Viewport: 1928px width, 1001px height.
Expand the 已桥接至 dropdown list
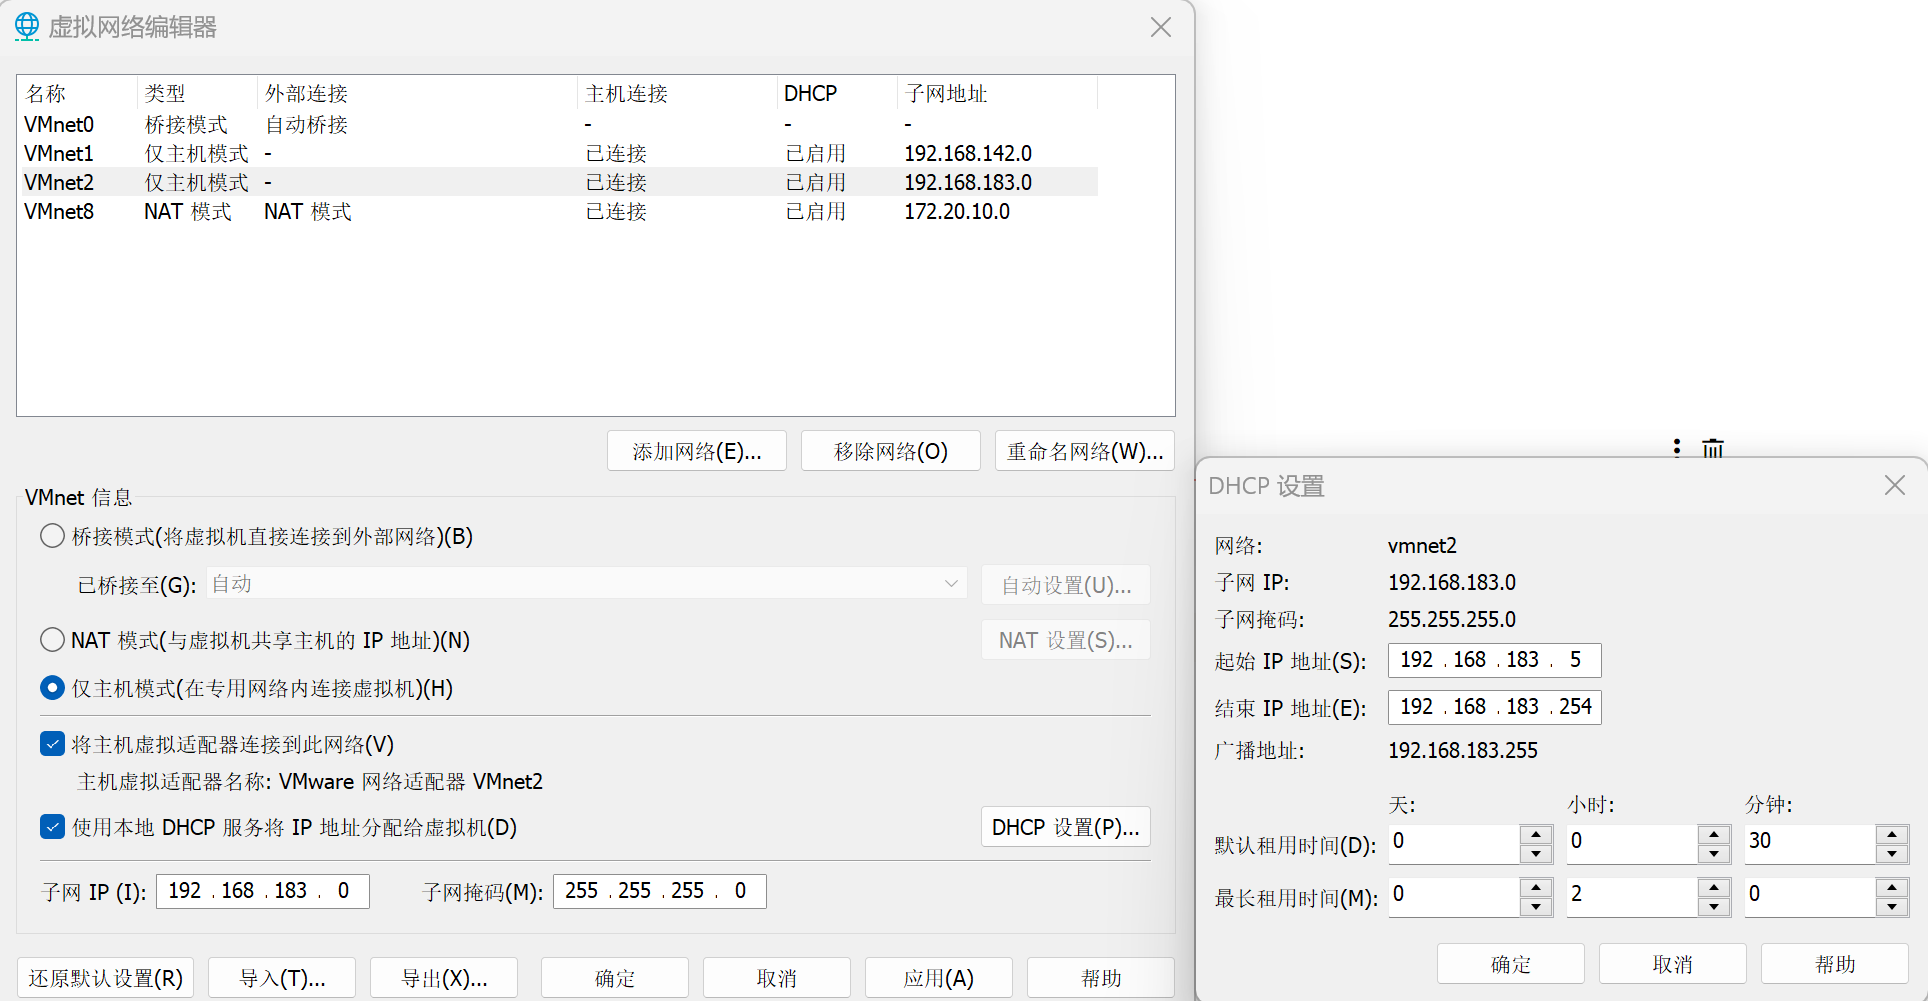tap(950, 584)
